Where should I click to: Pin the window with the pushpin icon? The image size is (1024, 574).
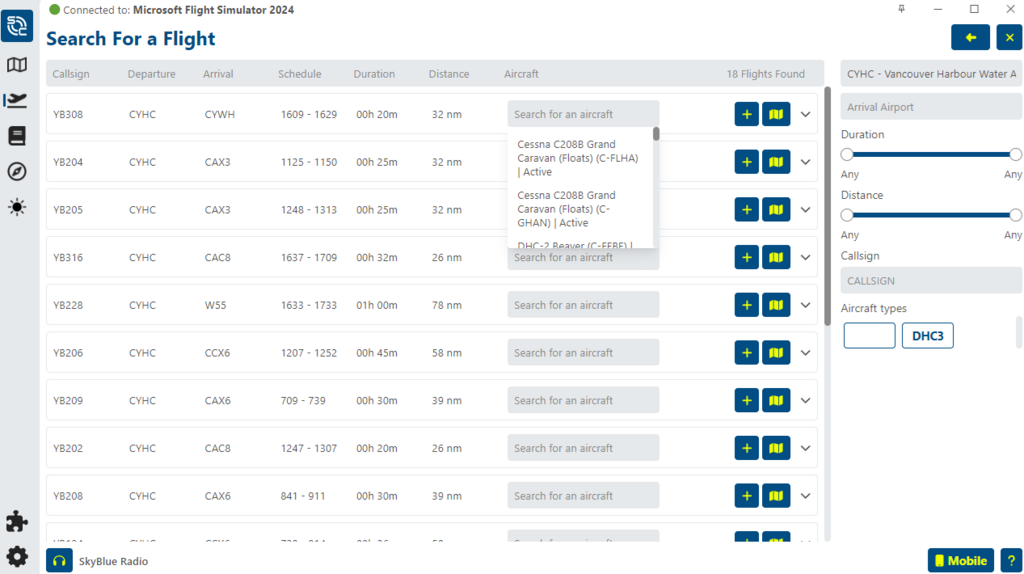point(902,9)
